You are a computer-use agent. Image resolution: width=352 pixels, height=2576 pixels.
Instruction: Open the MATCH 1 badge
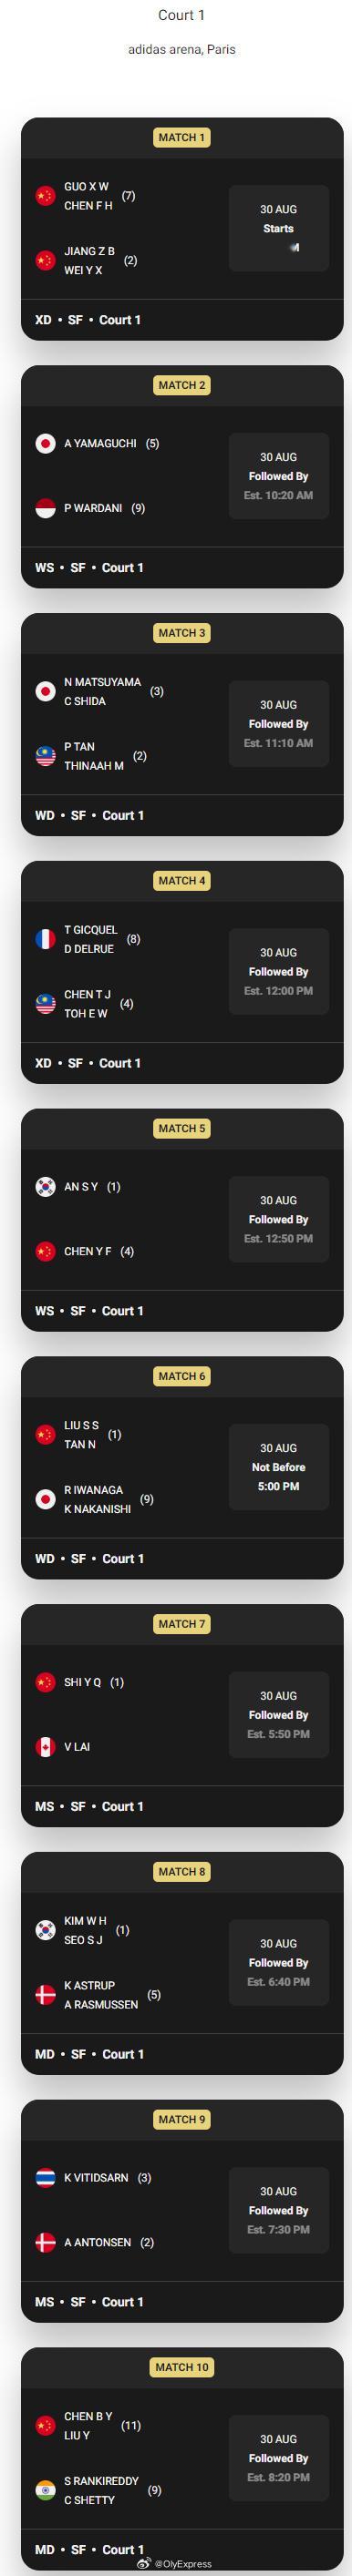[x=181, y=137]
